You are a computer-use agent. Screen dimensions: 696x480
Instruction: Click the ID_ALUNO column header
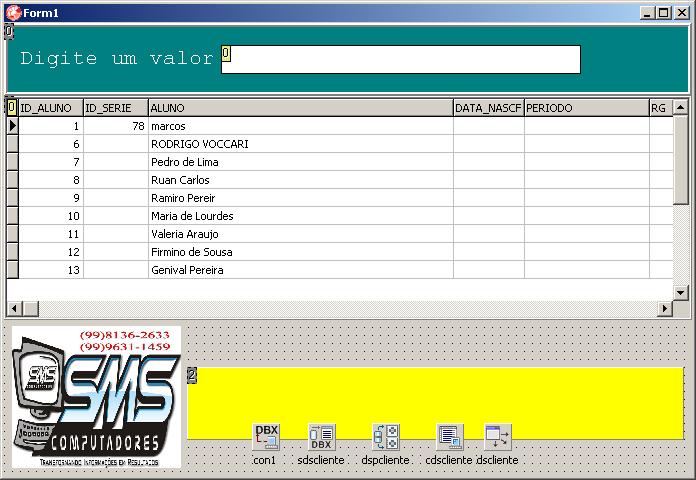click(50, 108)
